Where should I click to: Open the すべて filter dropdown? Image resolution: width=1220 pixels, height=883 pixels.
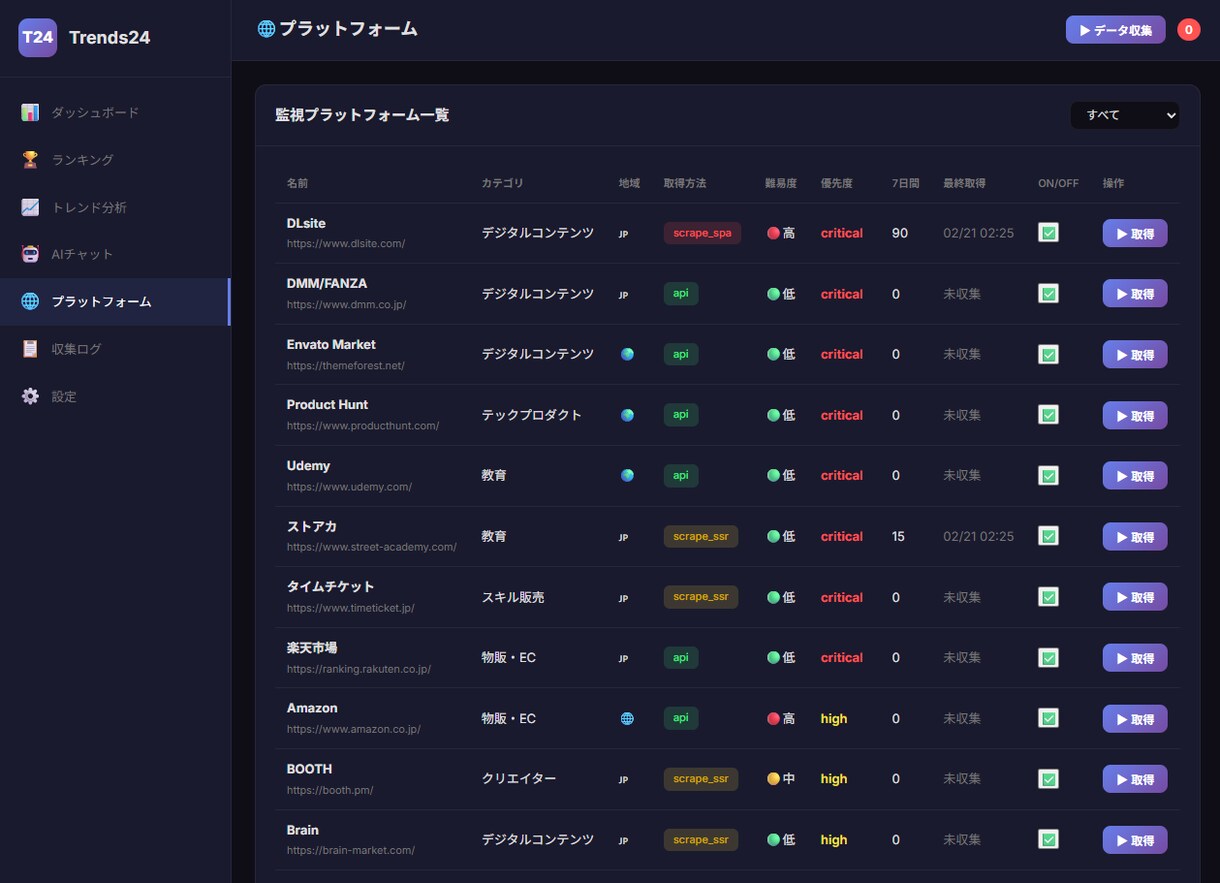[1125, 115]
